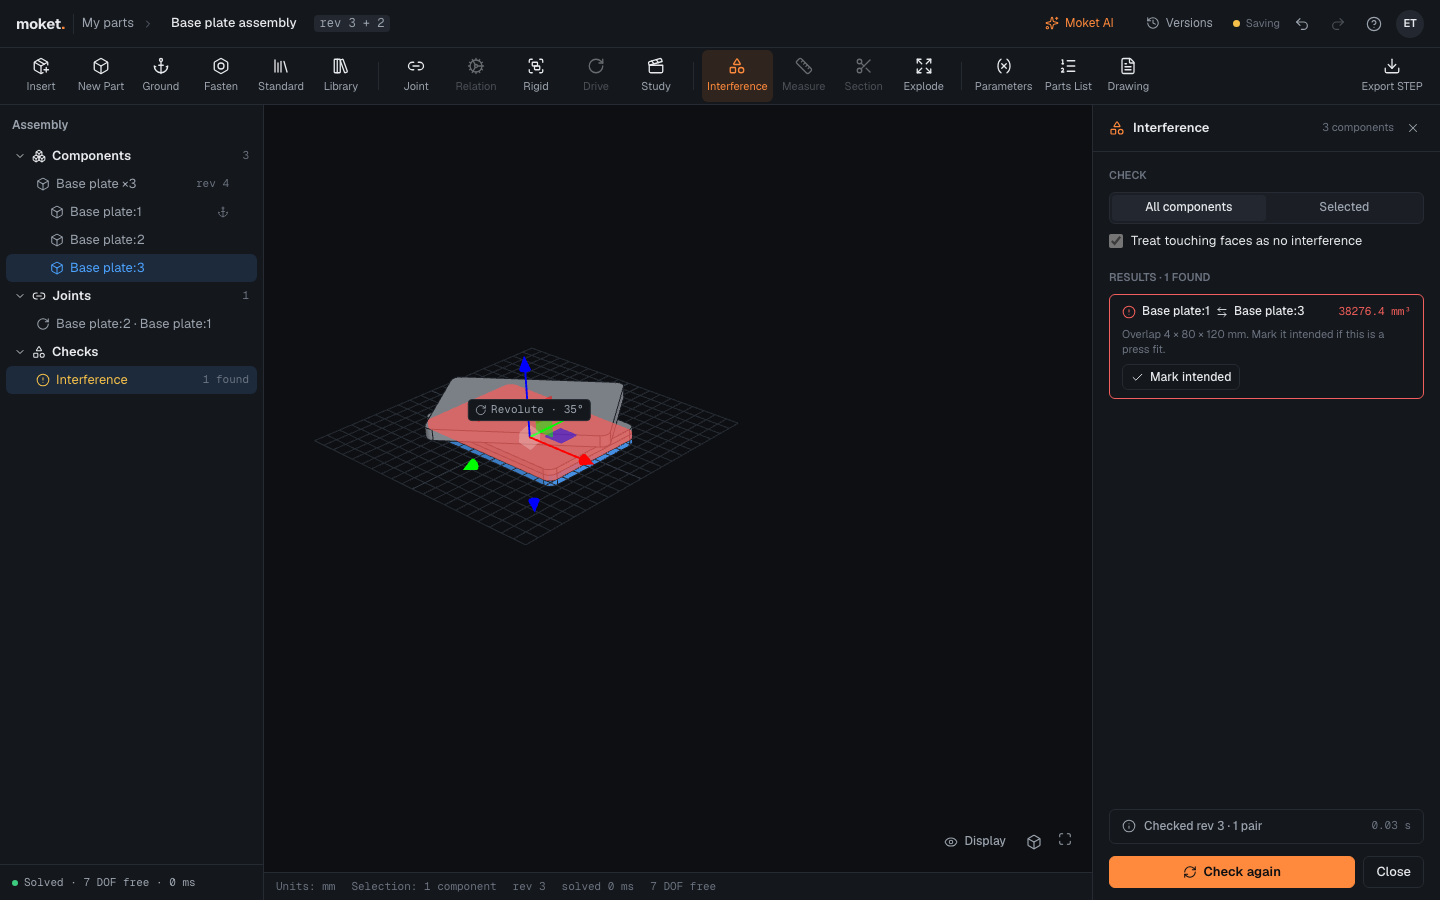Viewport: 1440px width, 900px height.
Task: Collapse the Checks section
Action: [x=20, y=352]
